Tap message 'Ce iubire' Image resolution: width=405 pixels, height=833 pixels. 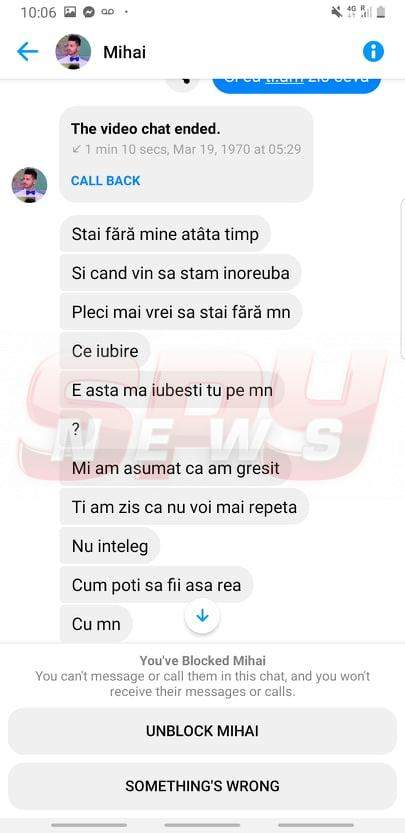pyautogui.click(x=105, y=351)
